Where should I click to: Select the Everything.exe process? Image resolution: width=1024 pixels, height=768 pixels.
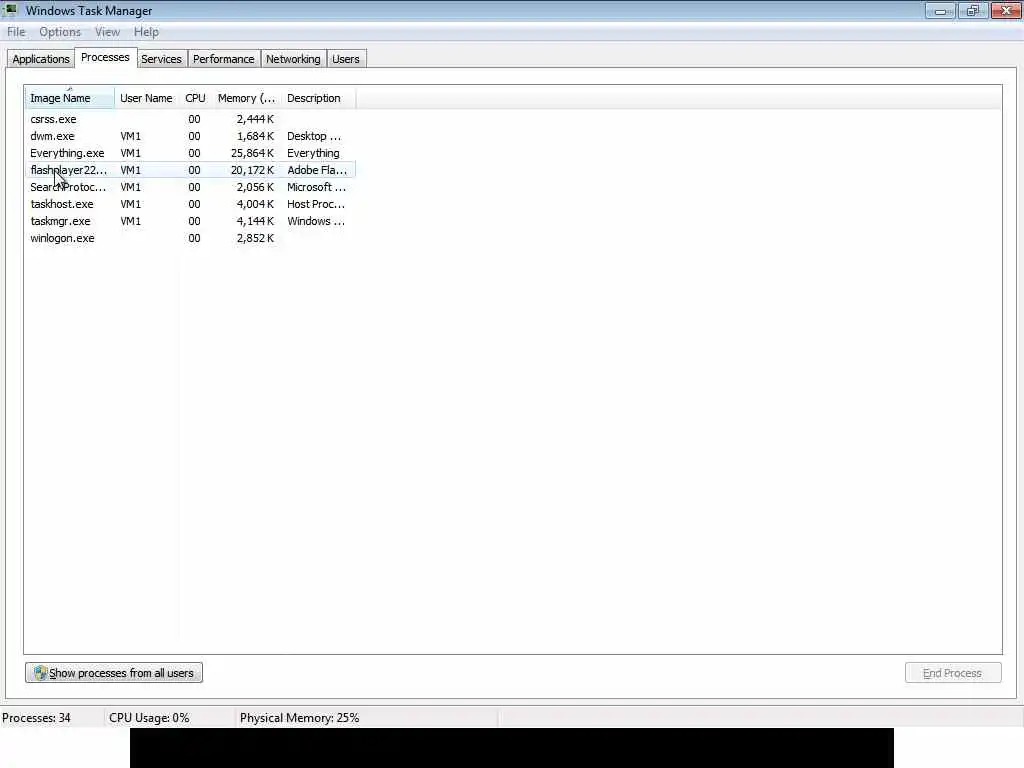pyautogui.click(x=190, y=153)
